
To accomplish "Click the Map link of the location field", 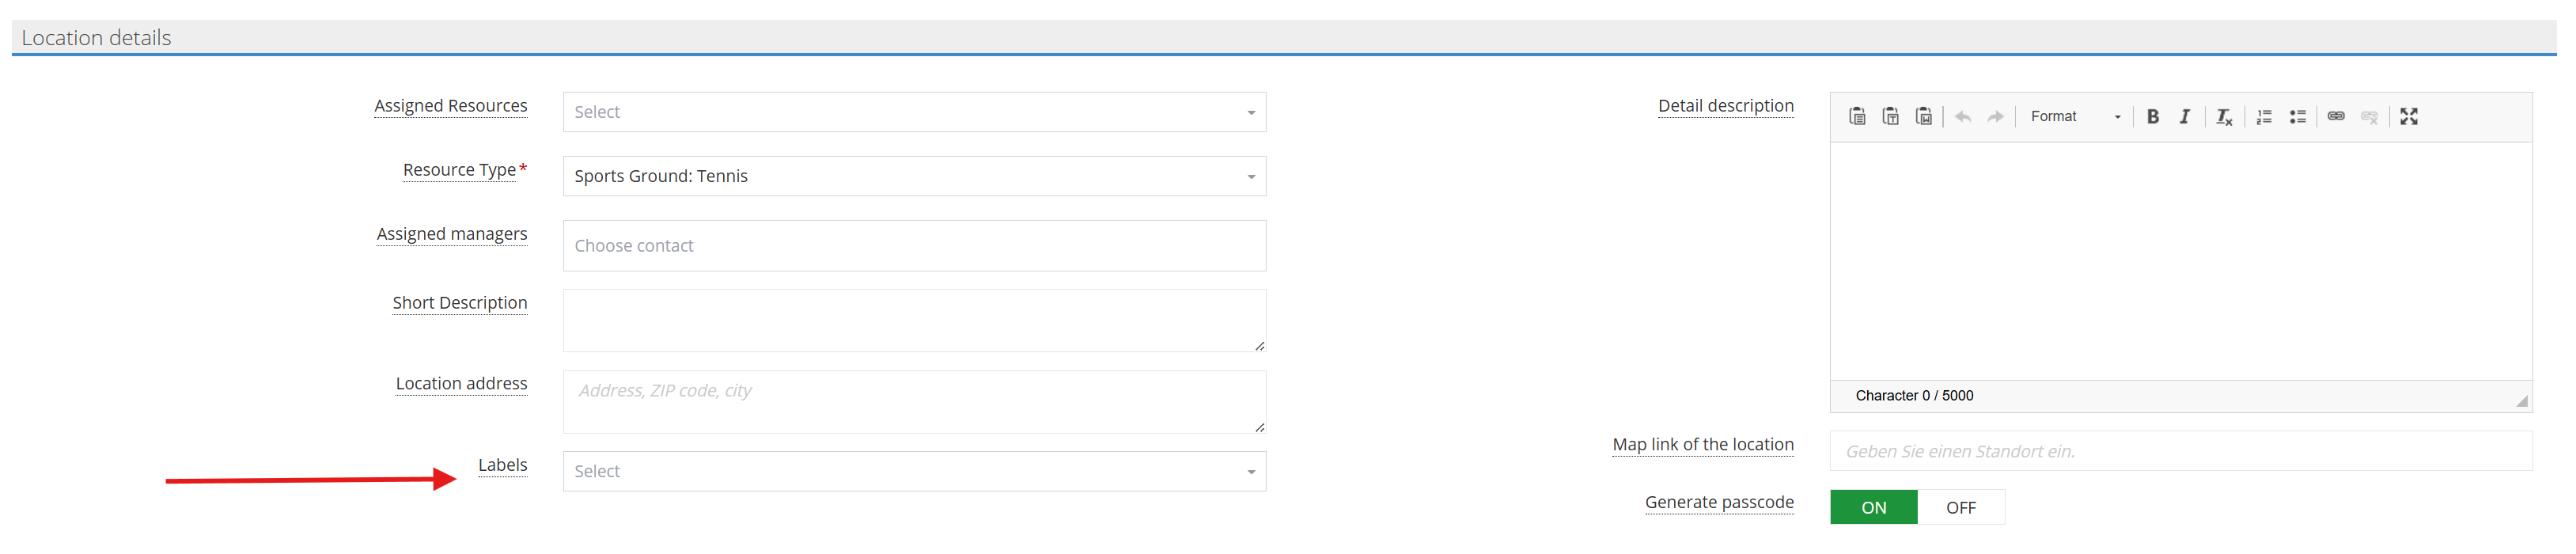I will pyautogui.click(x=2180, y=452).
